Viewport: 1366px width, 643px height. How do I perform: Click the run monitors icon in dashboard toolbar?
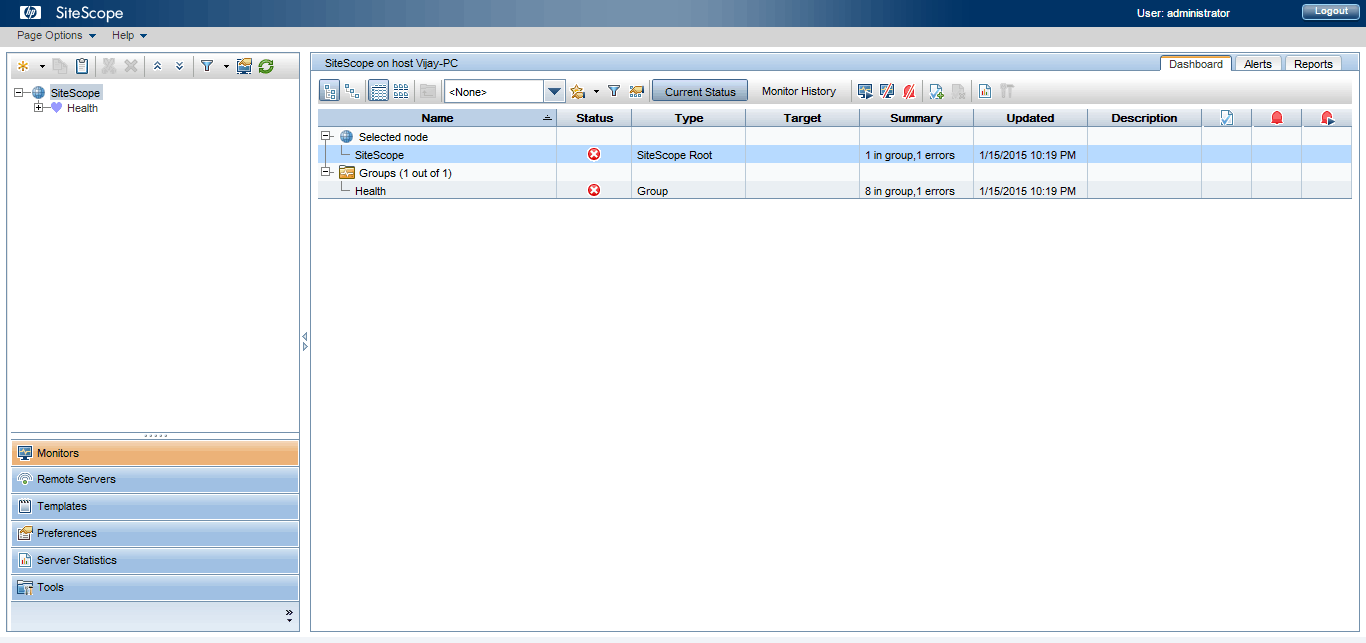[x=865, y=91]
